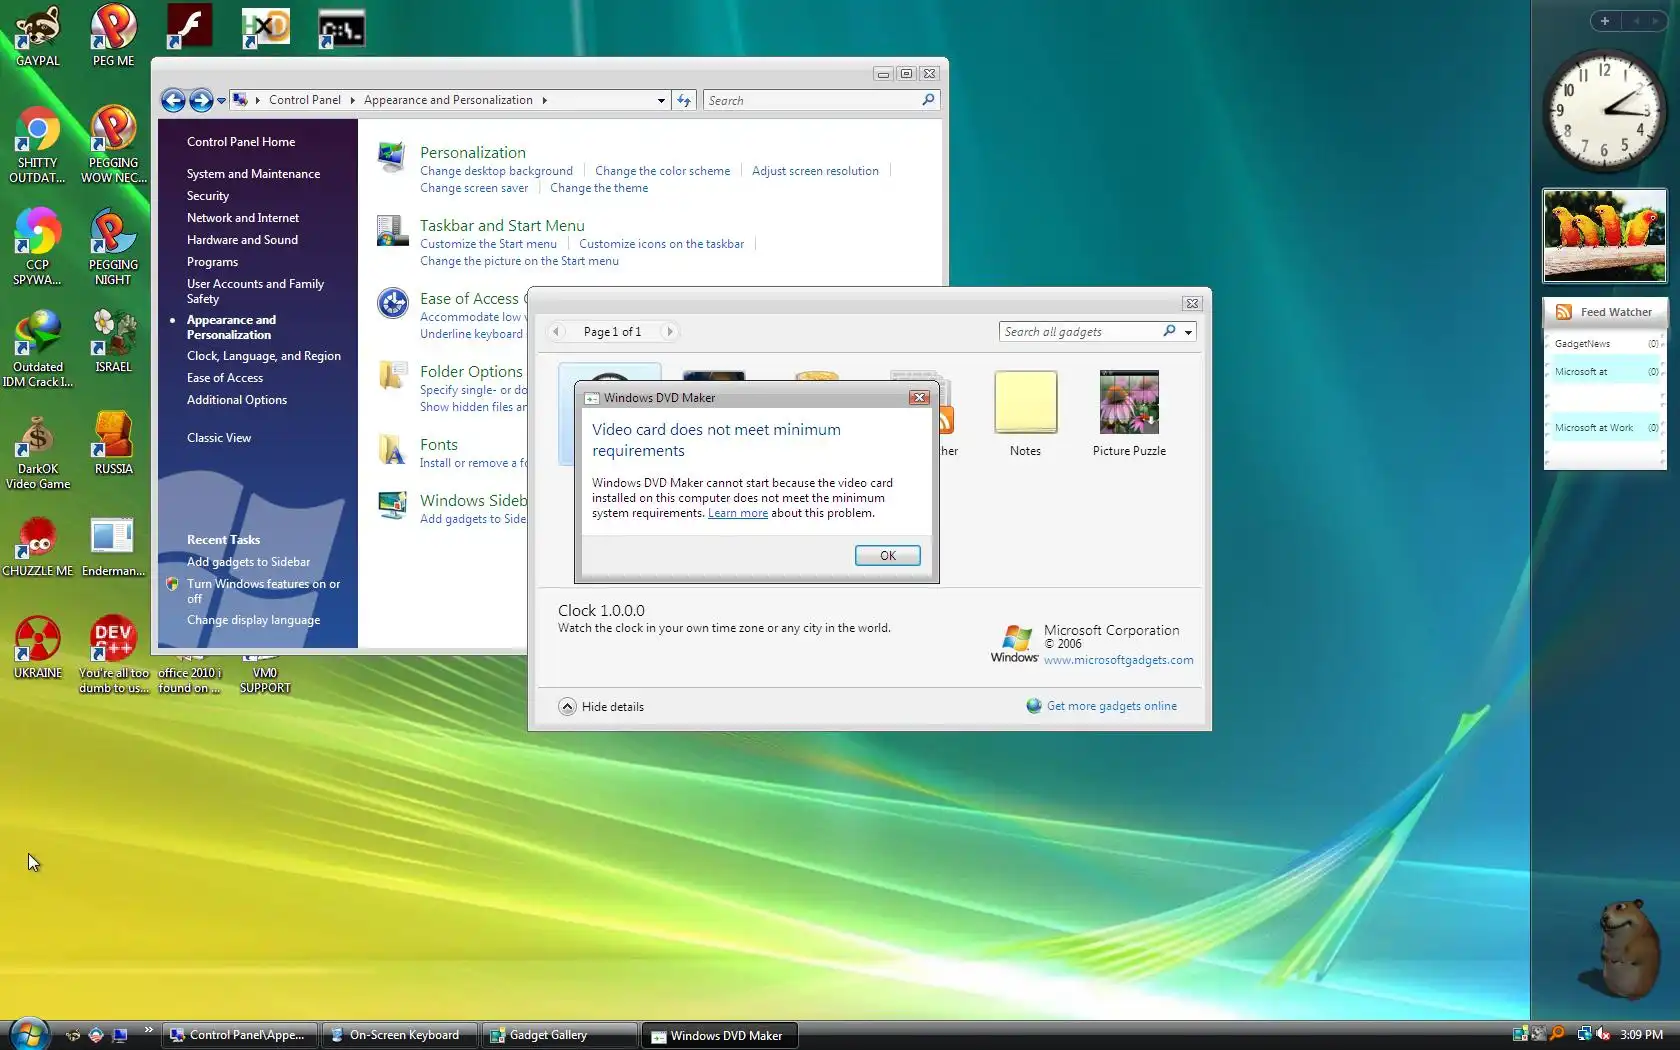Click Adjust screen resolution link

(x=815, y=171)
